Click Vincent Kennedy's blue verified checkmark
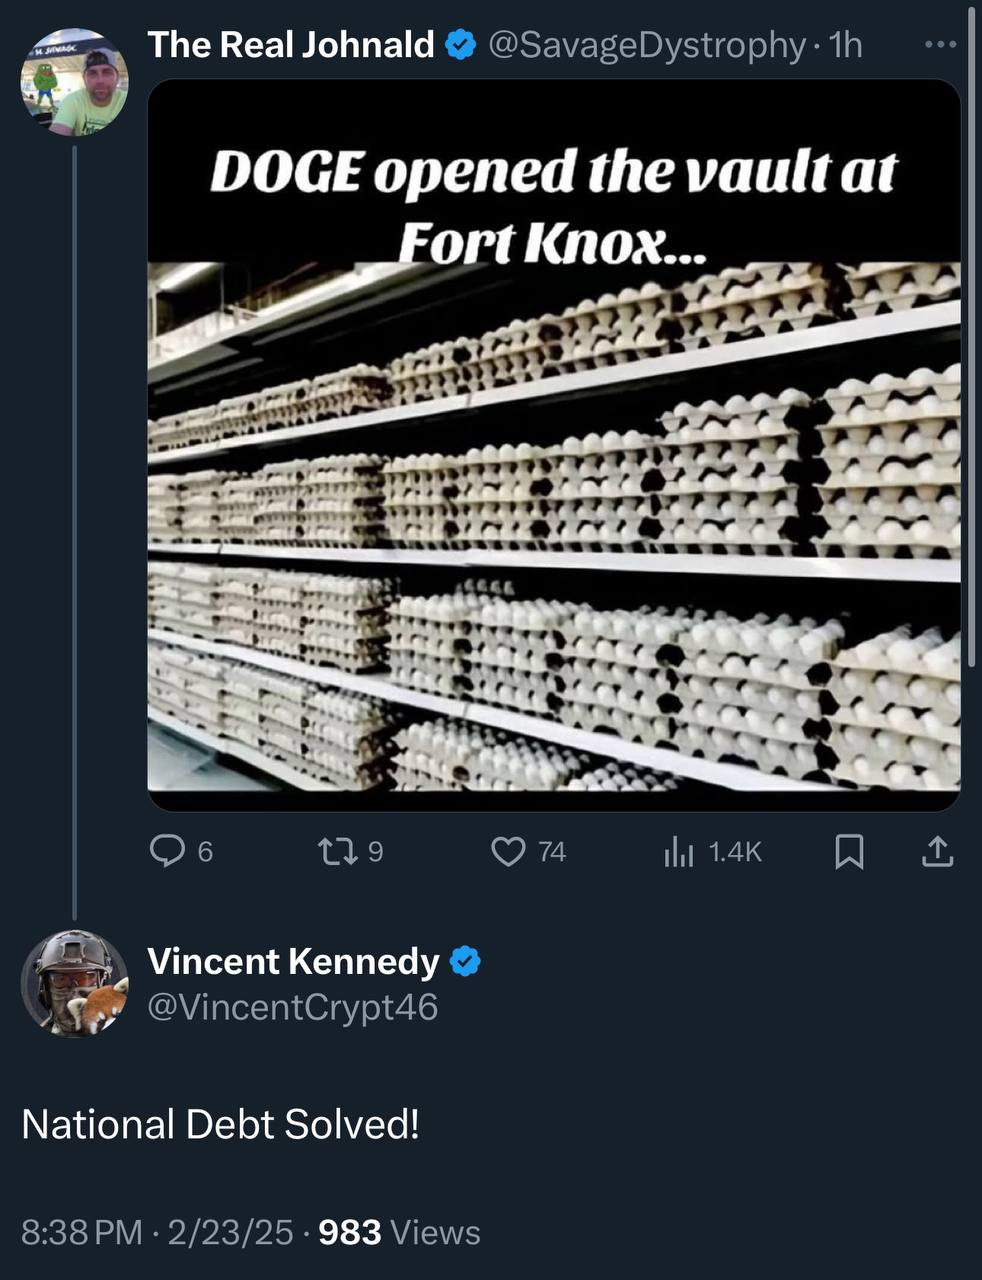This screenshot has width=982, height=1280. click(x=465, y=962)
